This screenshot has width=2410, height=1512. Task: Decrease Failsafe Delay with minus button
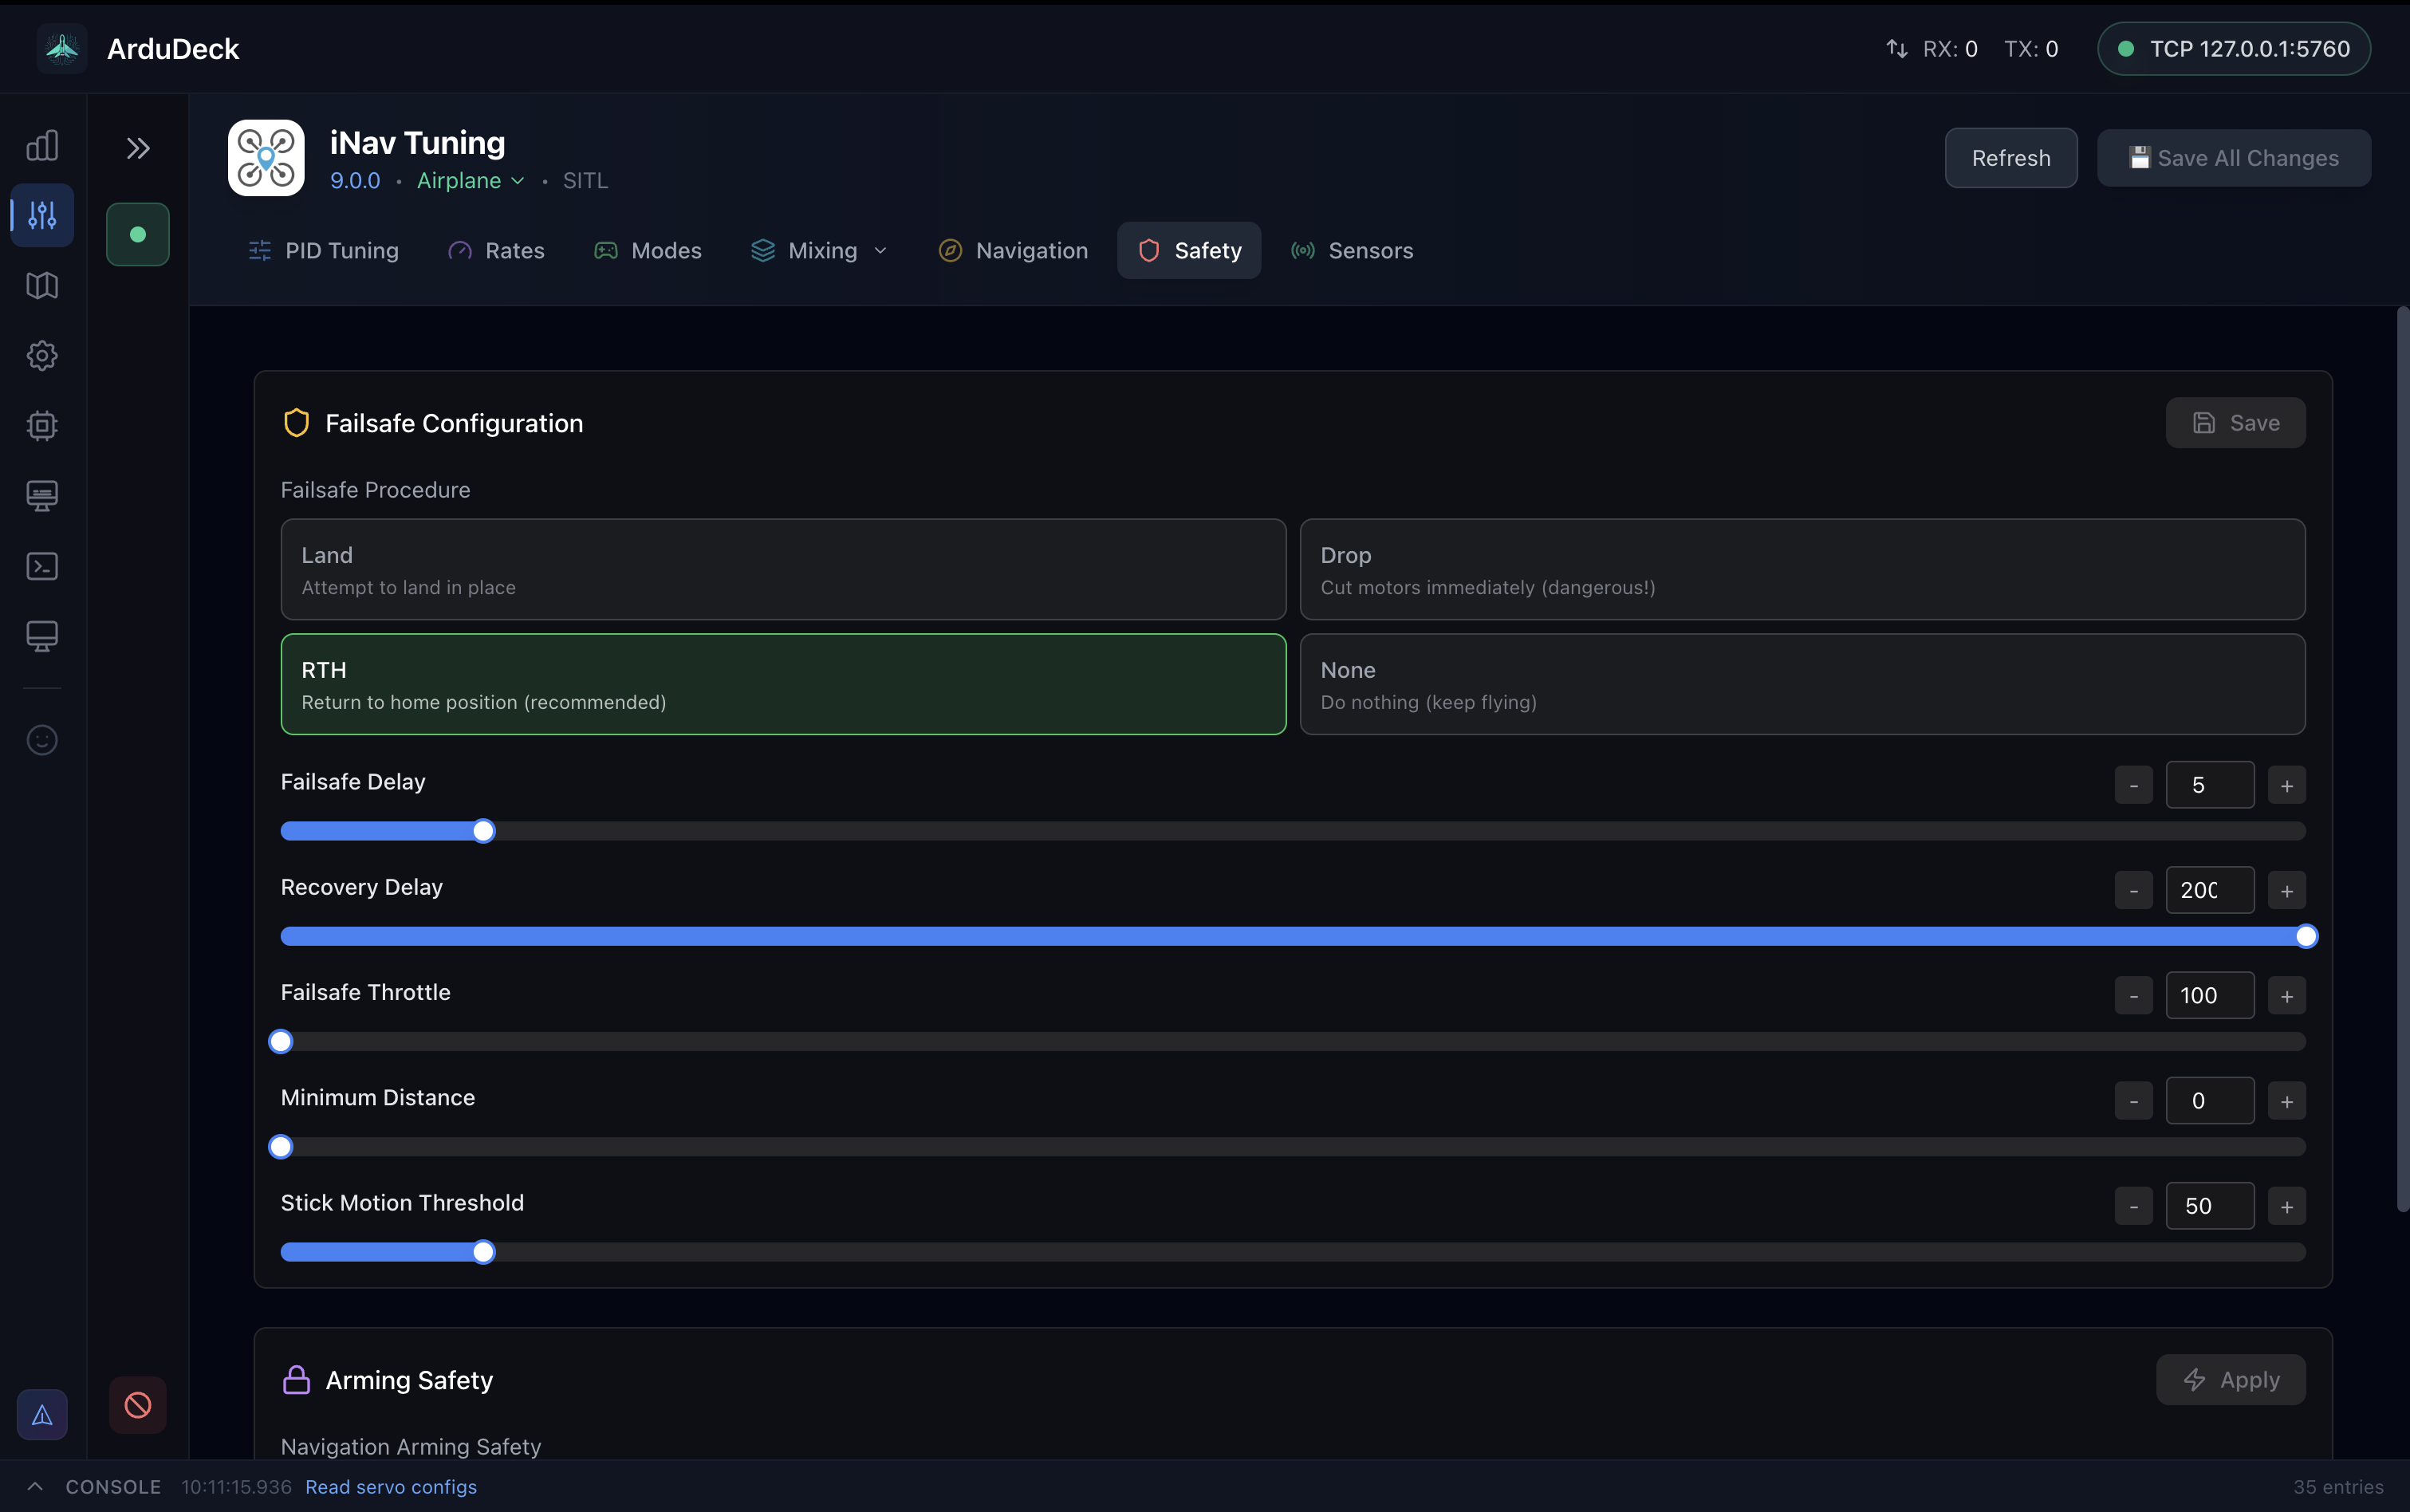2133,786
